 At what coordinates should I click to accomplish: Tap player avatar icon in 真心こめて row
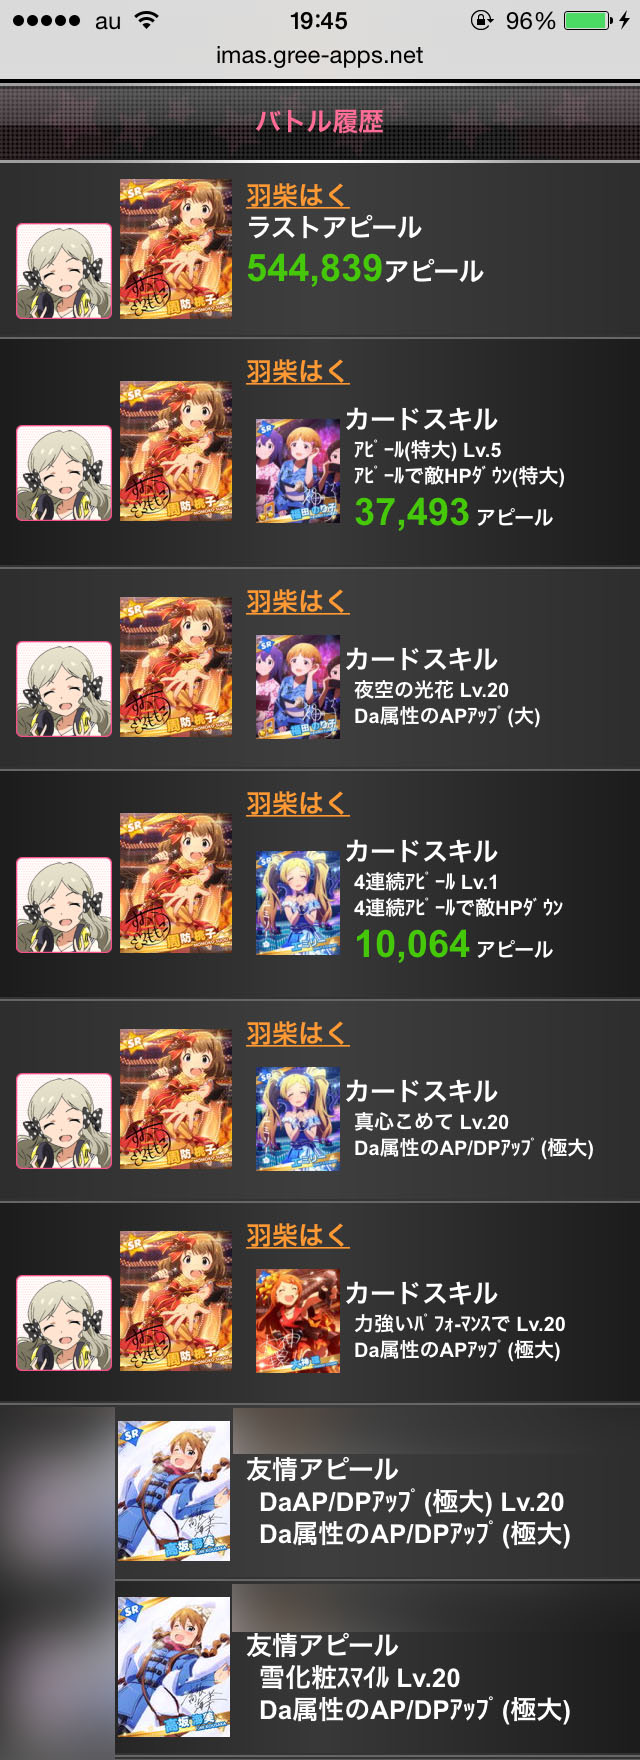64,1121
